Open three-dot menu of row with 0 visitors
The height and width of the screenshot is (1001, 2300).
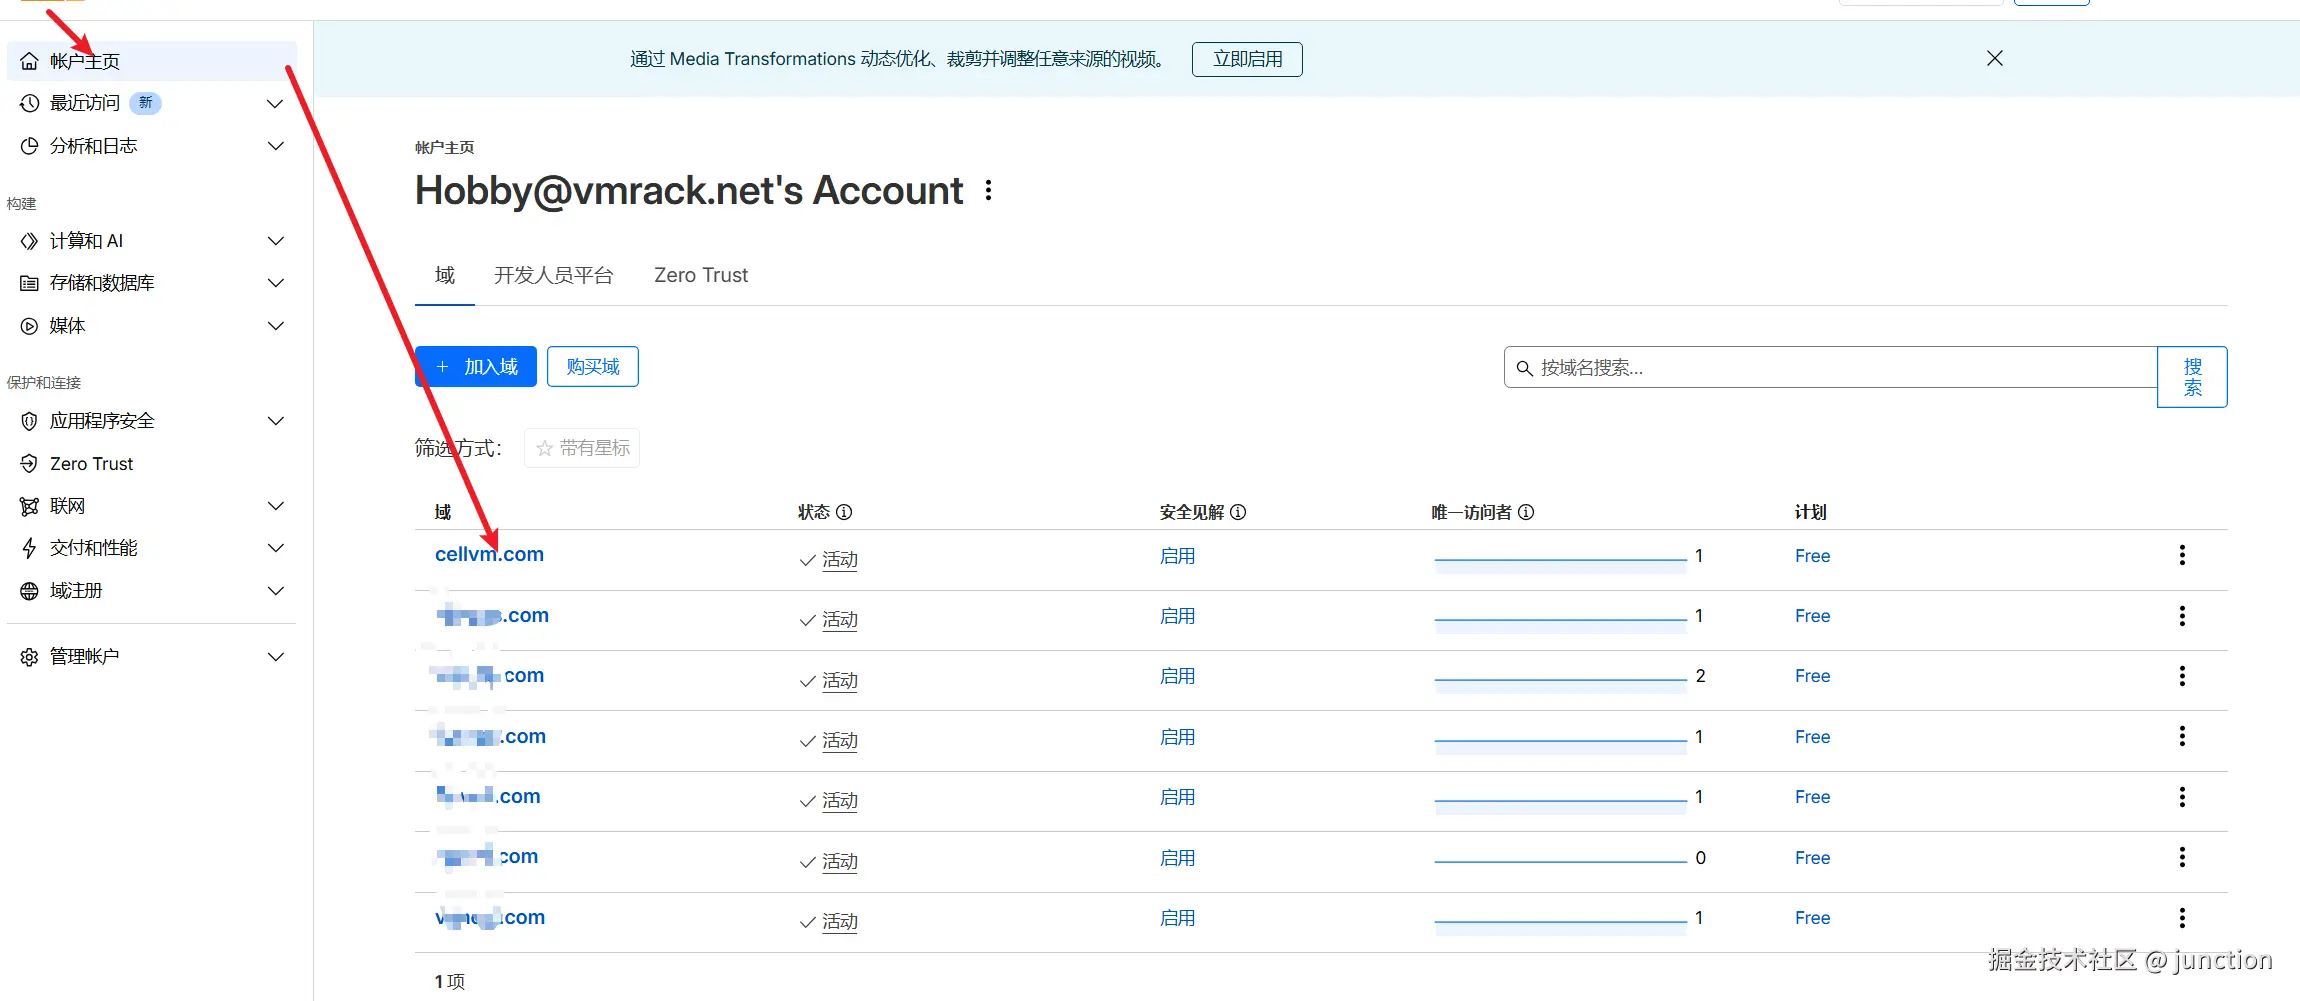coord(2182,857)
